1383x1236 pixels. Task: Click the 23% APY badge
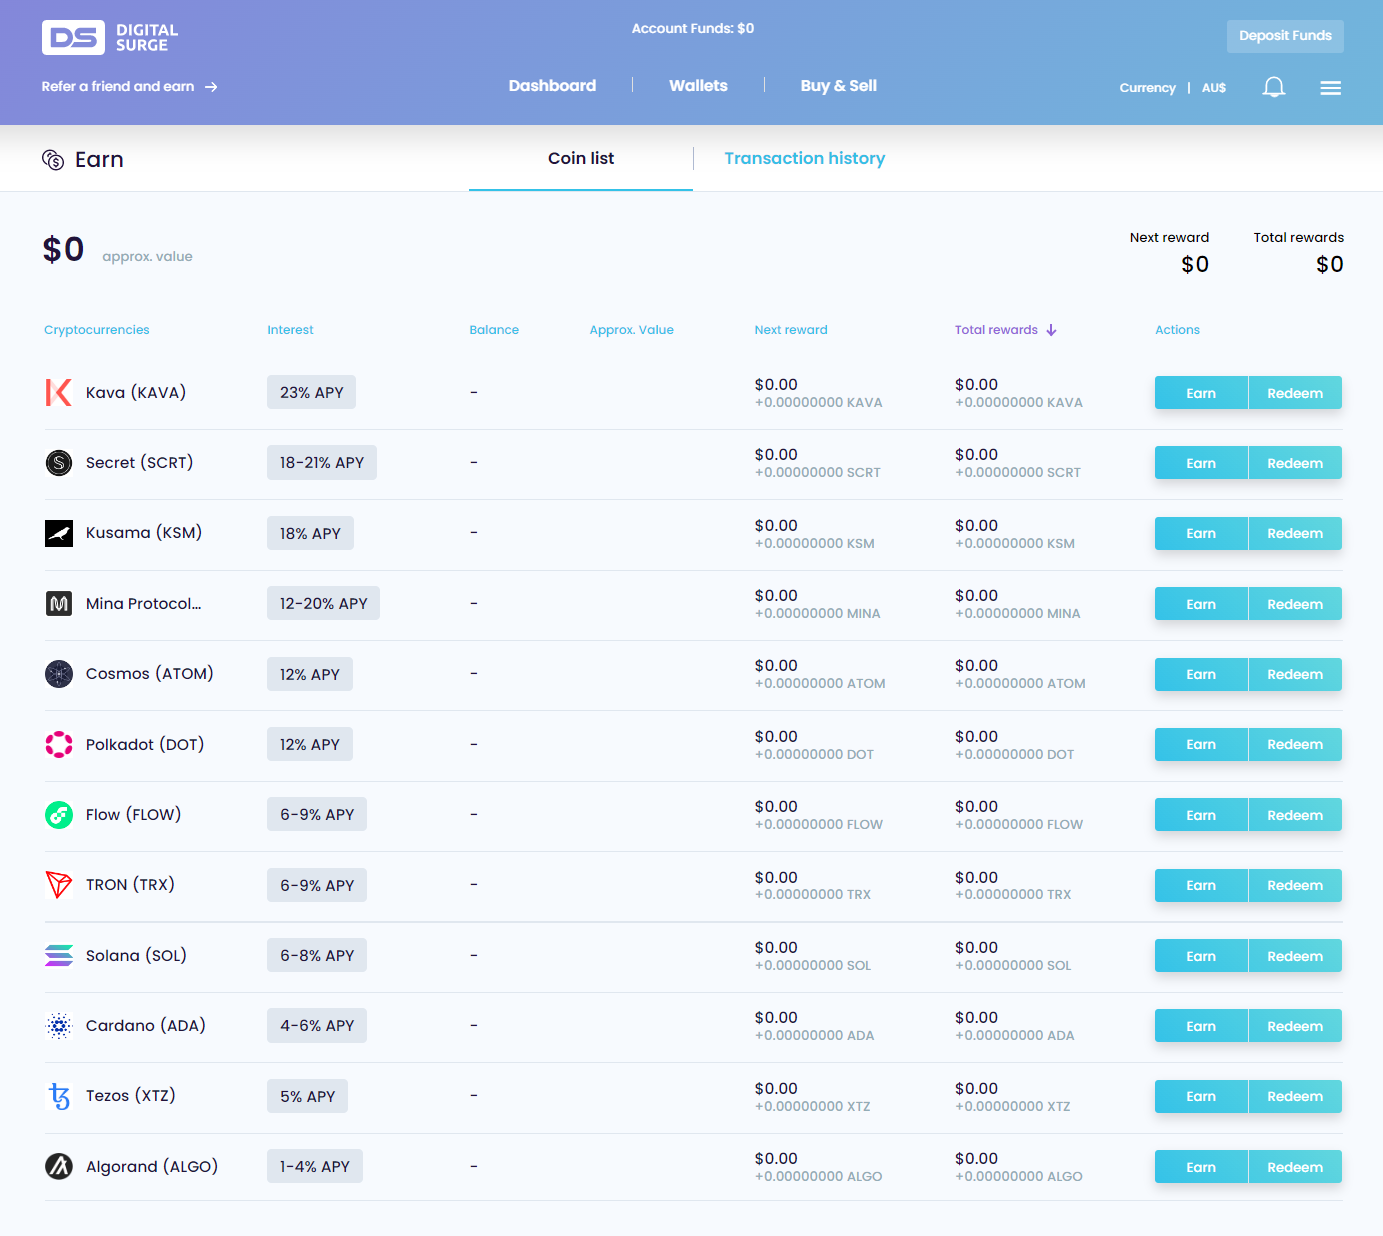click(311, 392)
